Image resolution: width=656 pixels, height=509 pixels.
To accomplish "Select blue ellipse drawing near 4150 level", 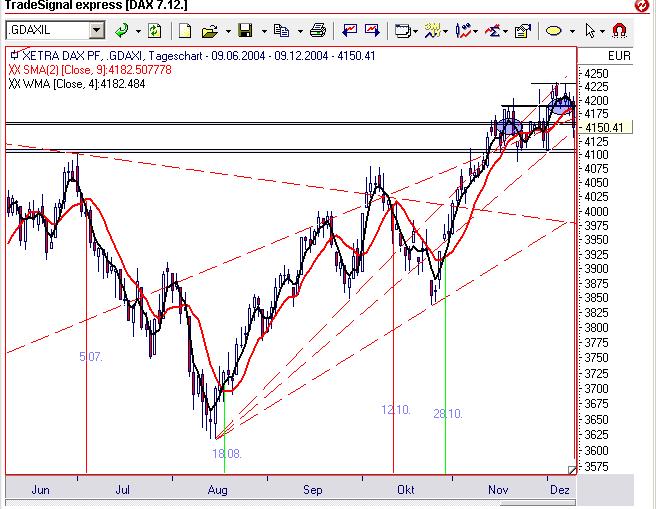I will click(509, 126).
